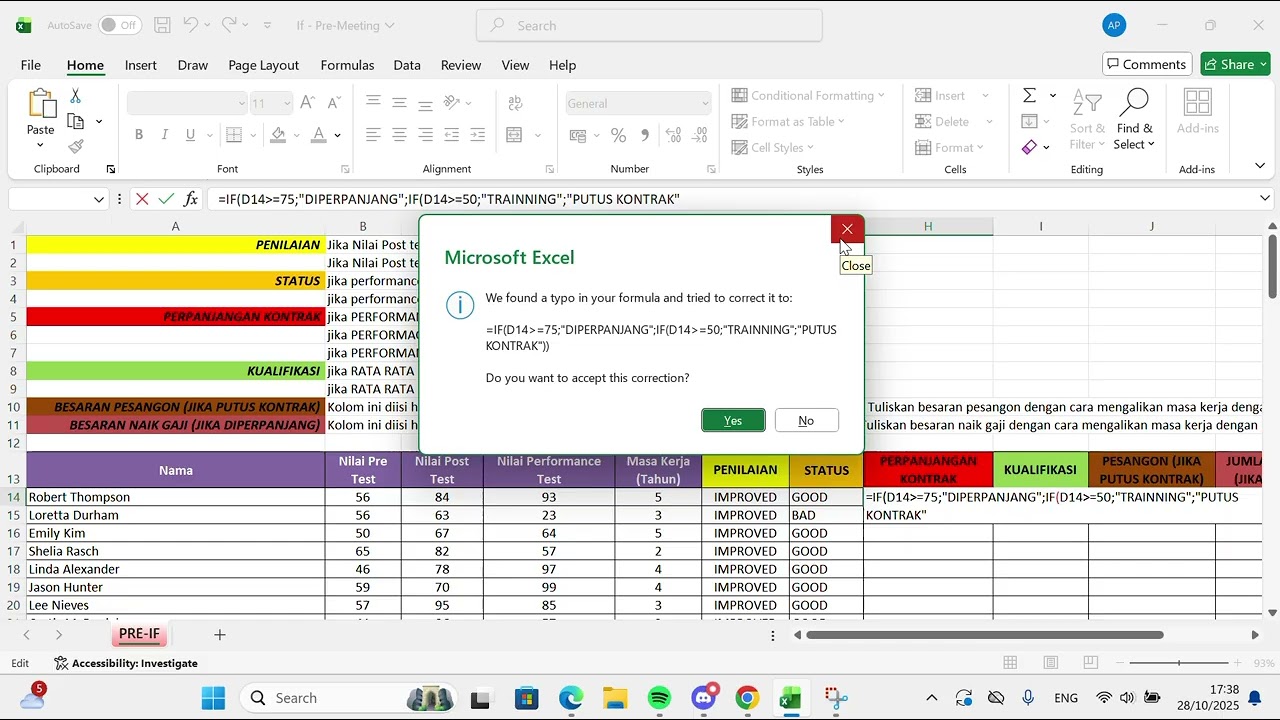Click the Delete cells button
Image resolution: width=1280 pixels, height=720 pixels.
click(942, 121)
